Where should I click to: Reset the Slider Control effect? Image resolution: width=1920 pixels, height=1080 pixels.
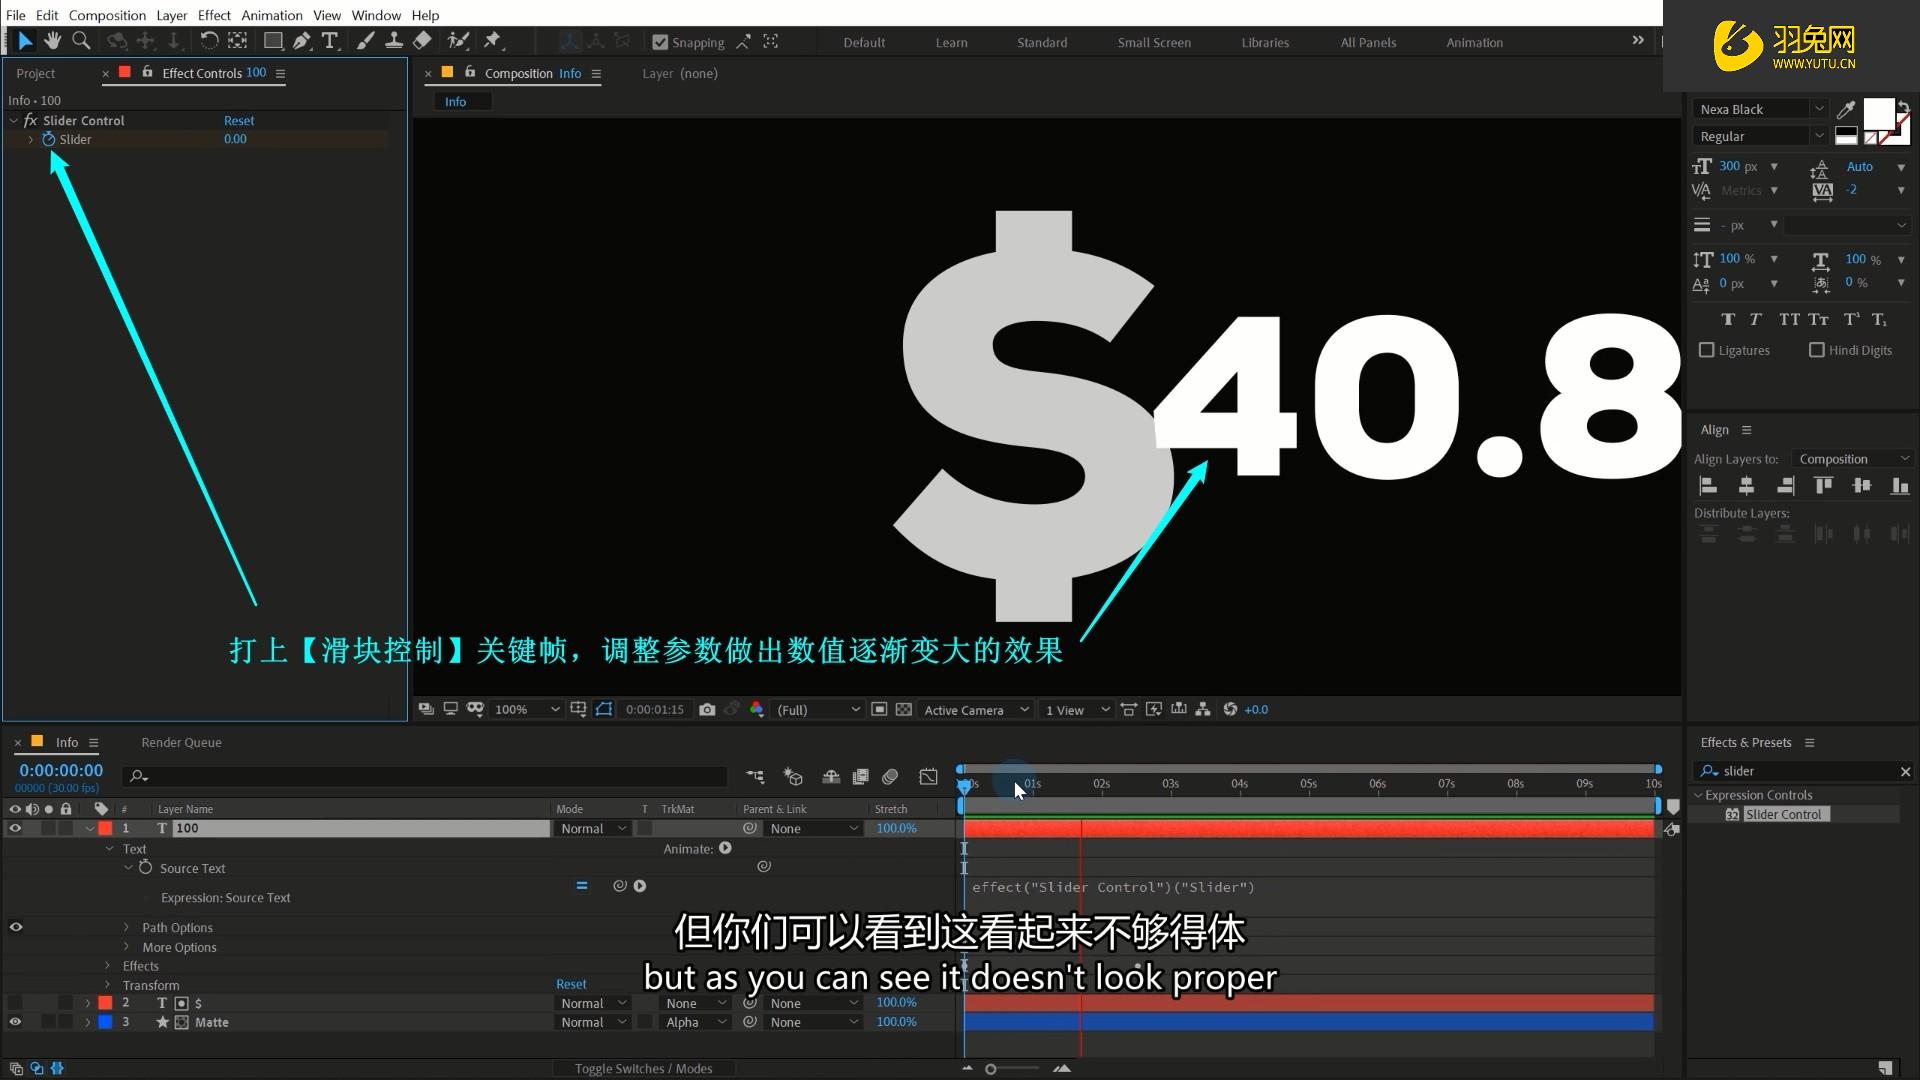(238, 120)
